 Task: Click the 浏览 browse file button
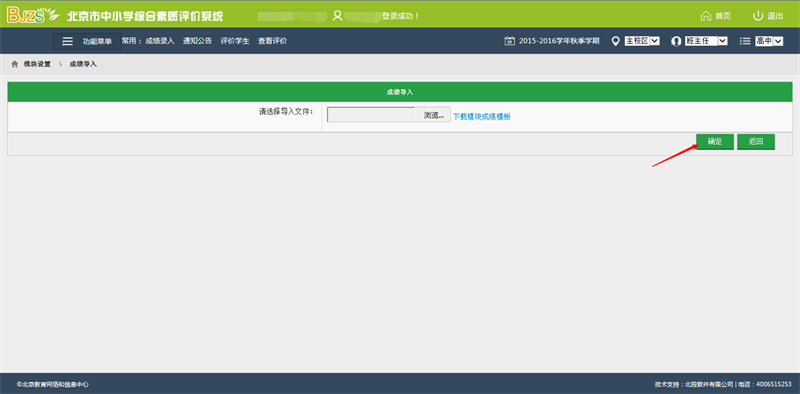tap(434, 115)
